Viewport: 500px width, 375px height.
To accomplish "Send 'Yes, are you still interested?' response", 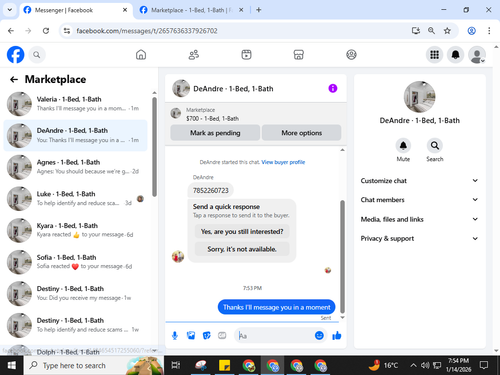I will [x=242, y=231].
